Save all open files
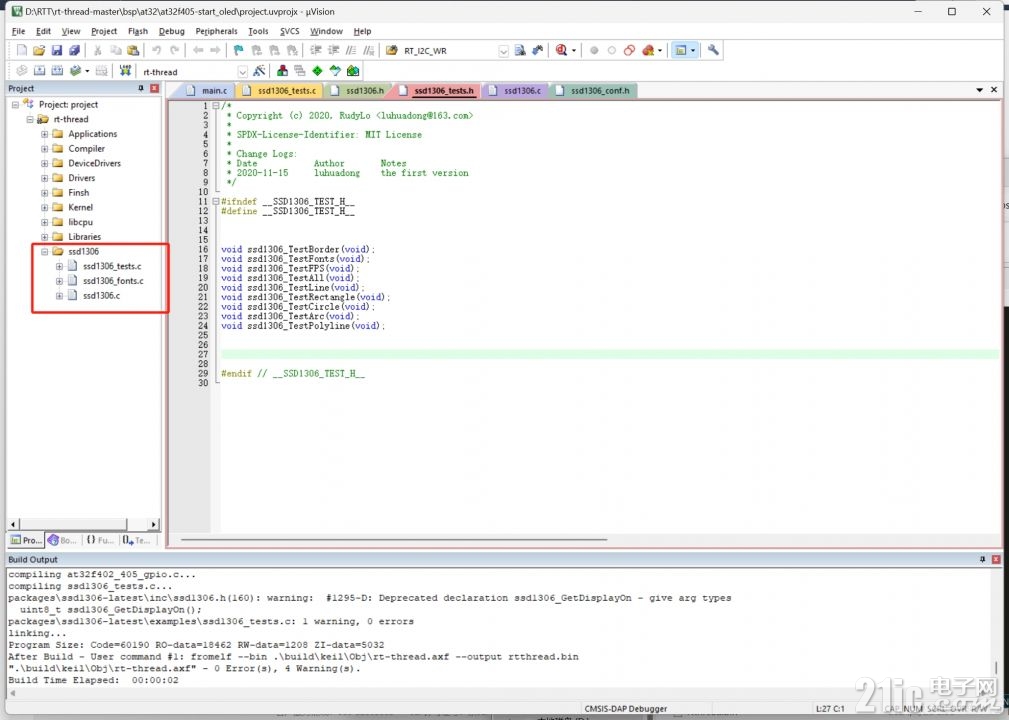 [75, 50]
